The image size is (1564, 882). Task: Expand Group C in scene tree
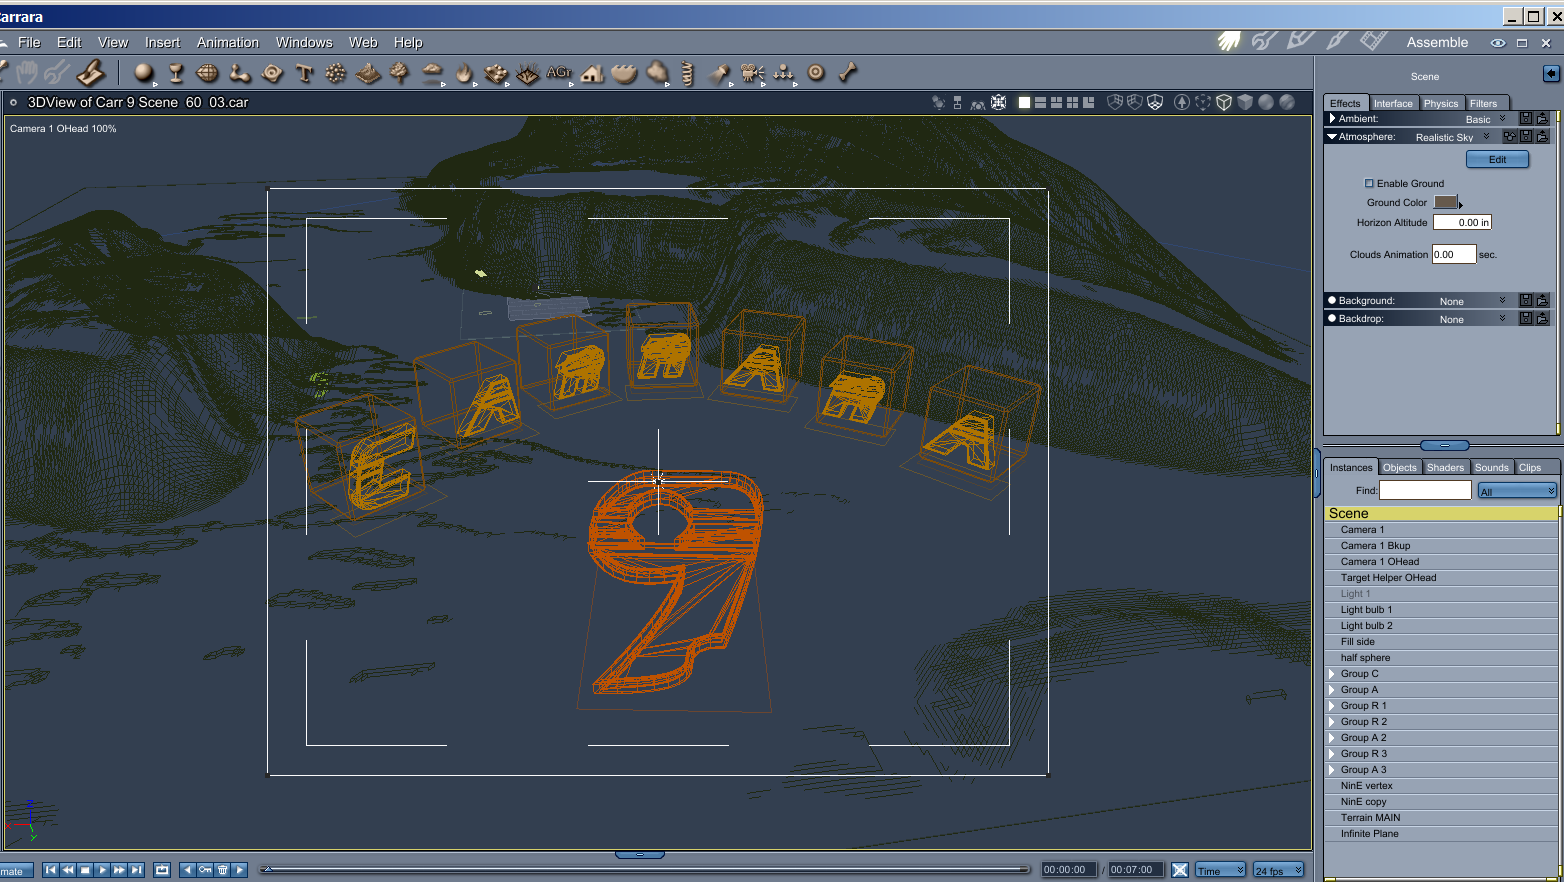point(1332,674)
